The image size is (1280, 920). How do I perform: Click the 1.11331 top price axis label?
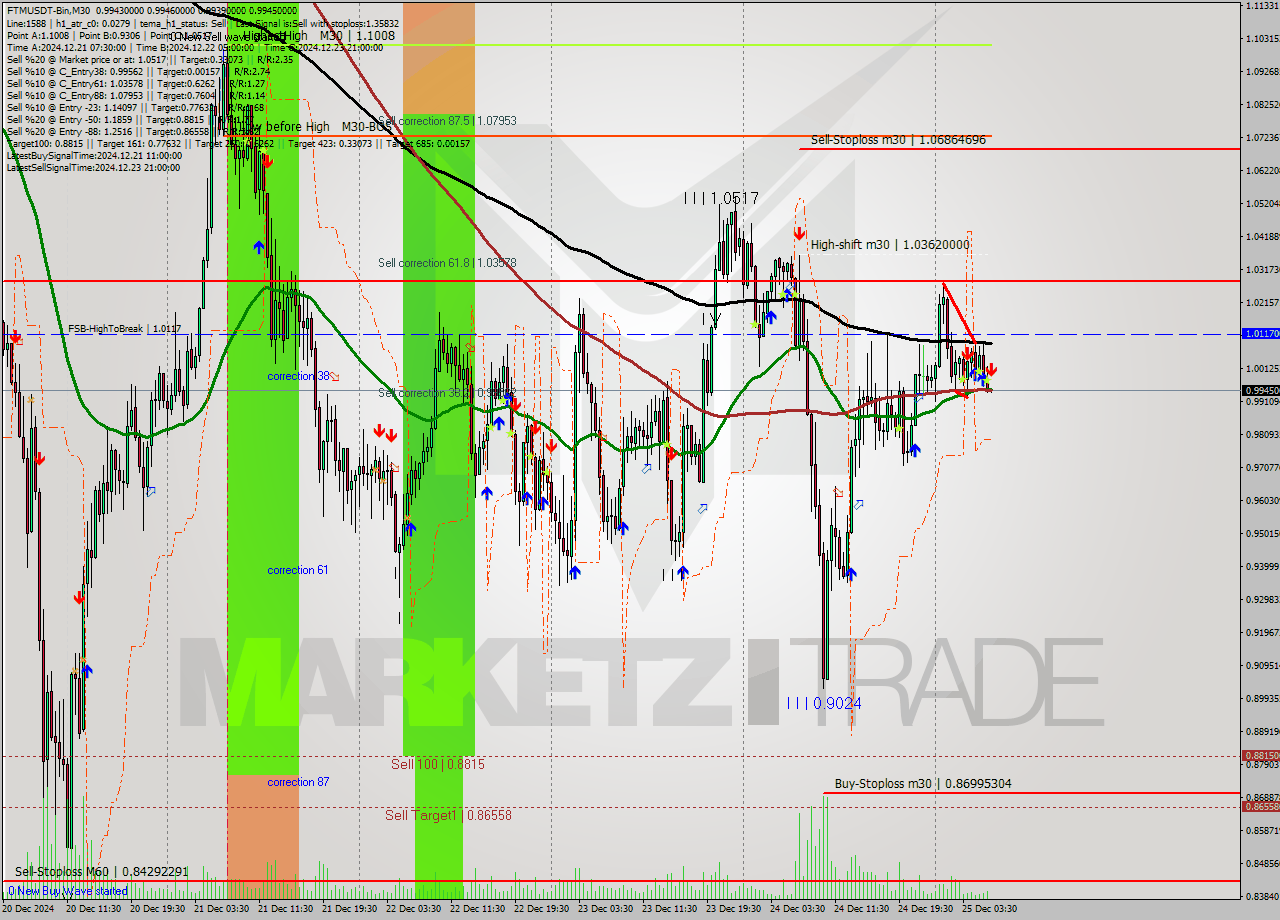(x=1263, y=6)
